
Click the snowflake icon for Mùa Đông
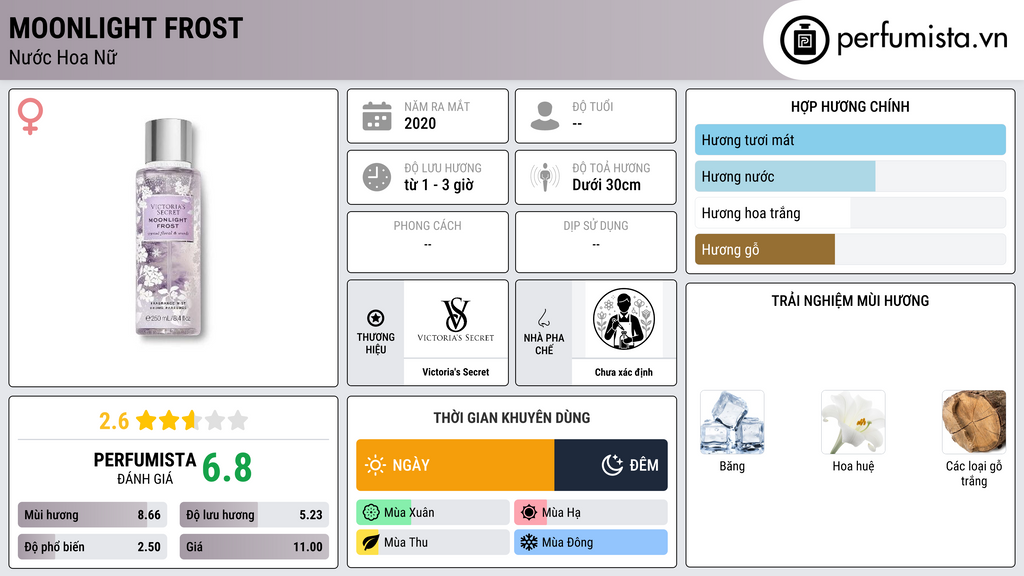528,542
